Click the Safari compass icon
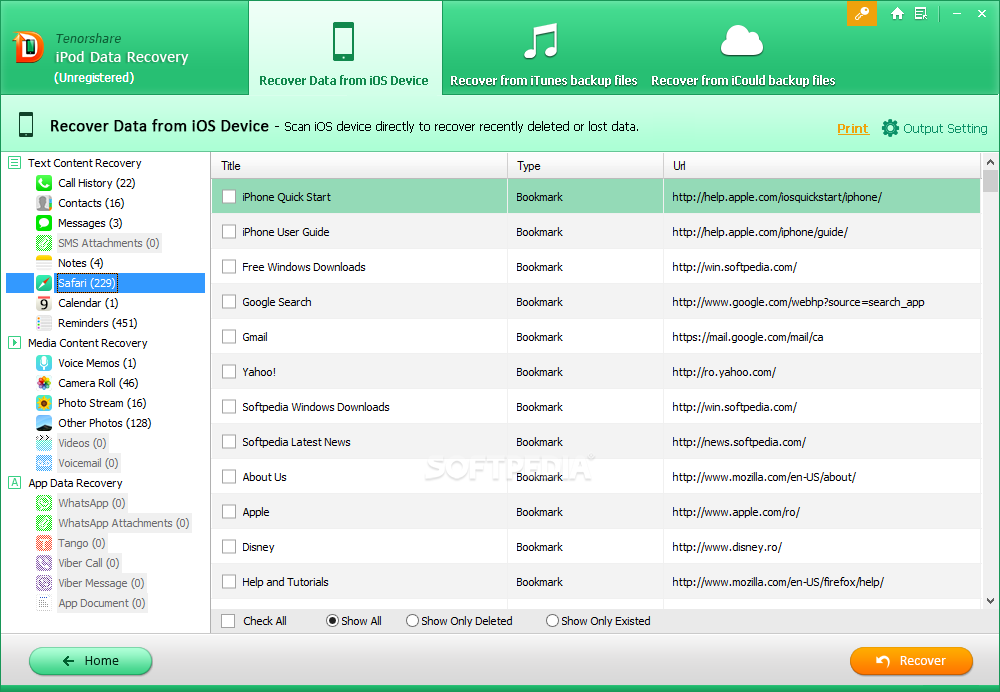1000x692 pixels. (x=44, y=283)
